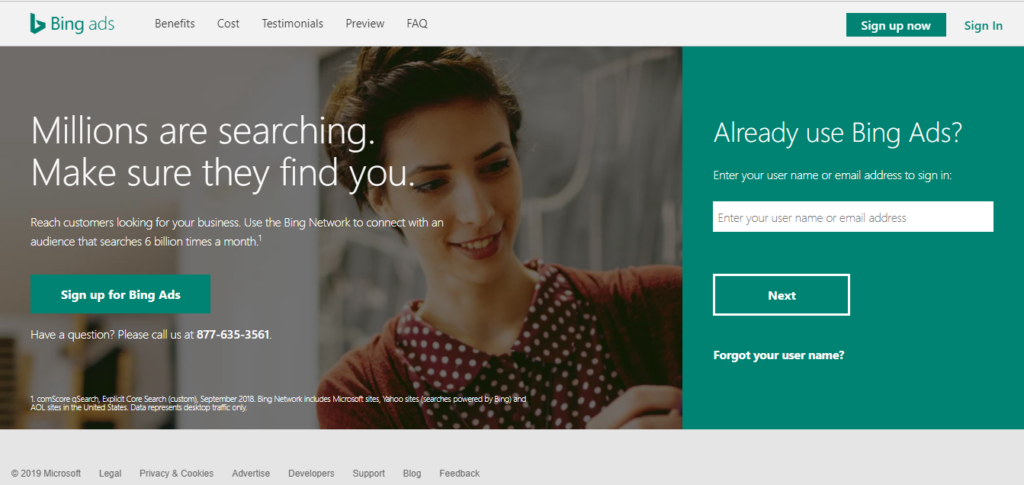The width and height of the screenshot is (1024, 485).
Task: Open the Legal footer link
Action: tap(110, 473)
